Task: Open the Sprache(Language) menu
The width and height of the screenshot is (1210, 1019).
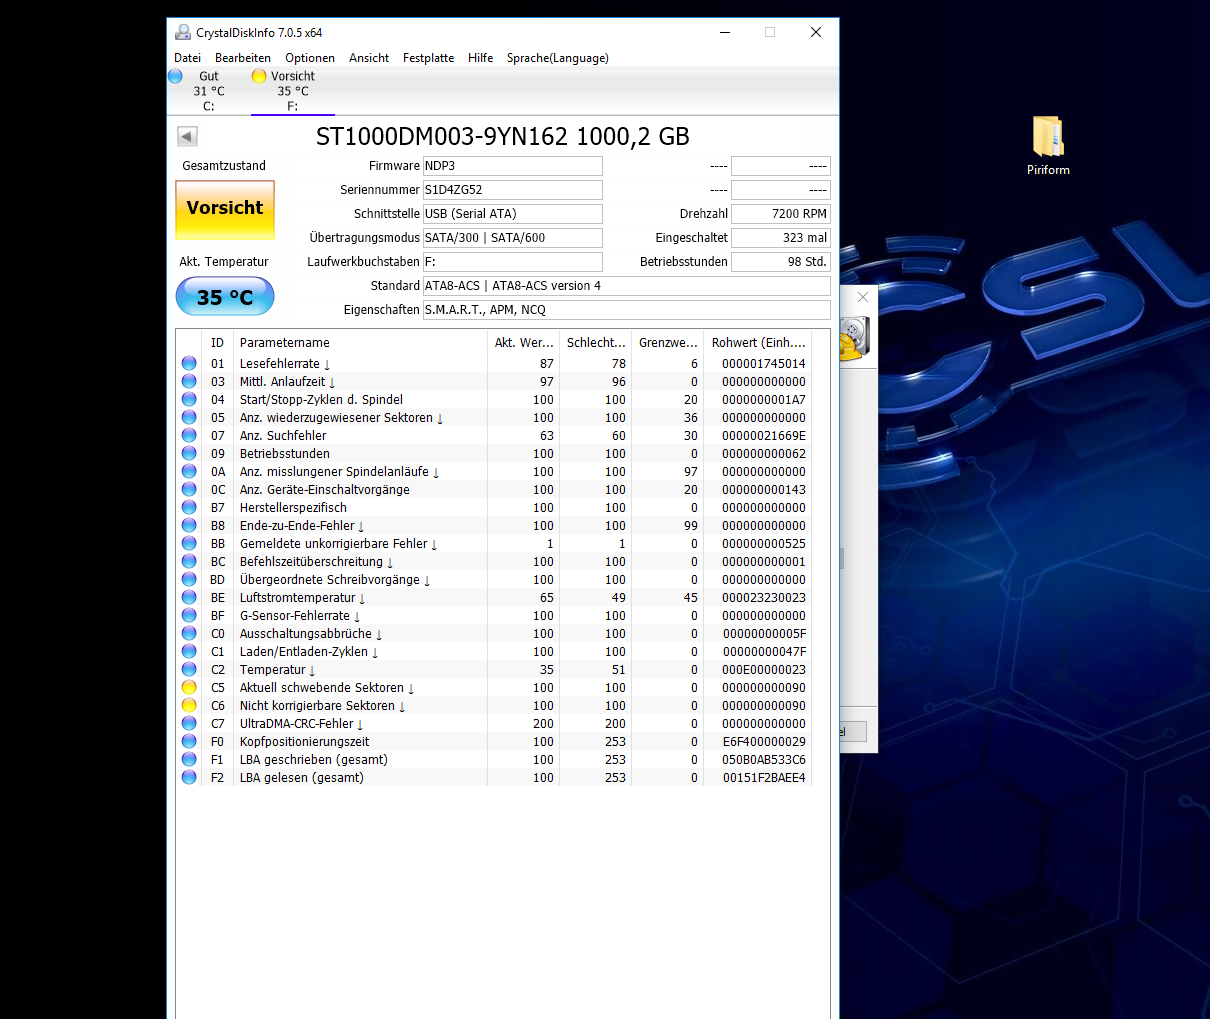Action: point(558,58)
